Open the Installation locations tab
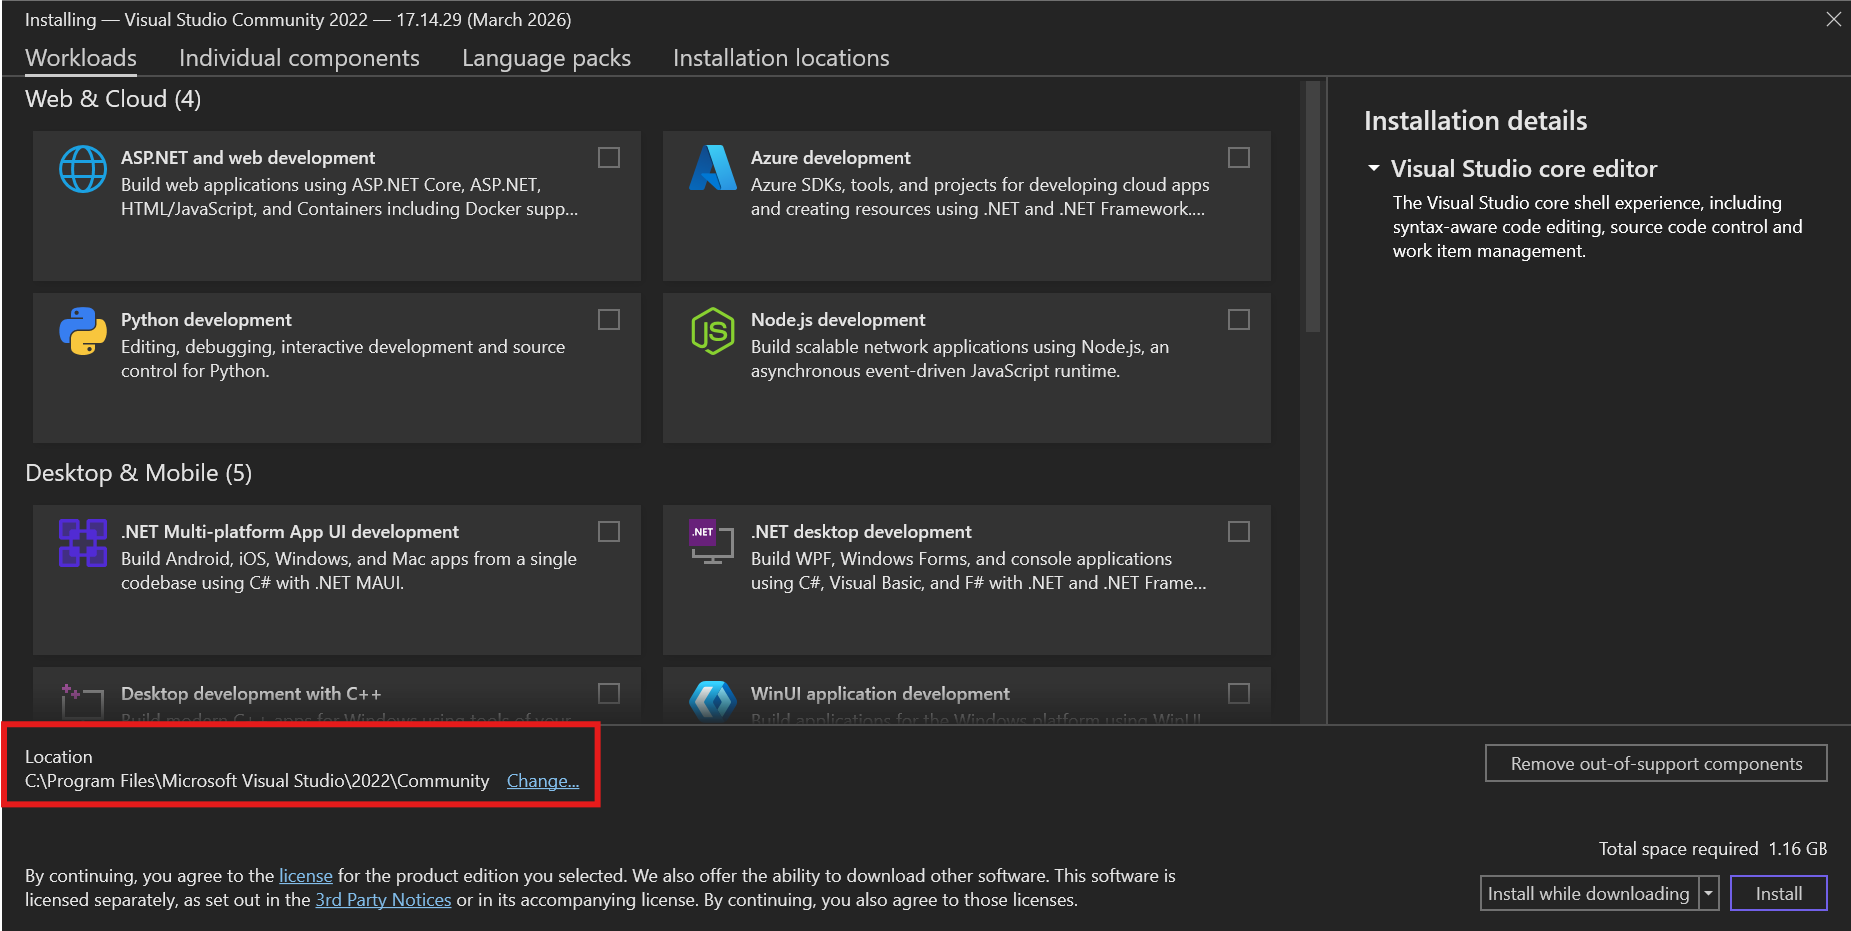 pos(781,58)
